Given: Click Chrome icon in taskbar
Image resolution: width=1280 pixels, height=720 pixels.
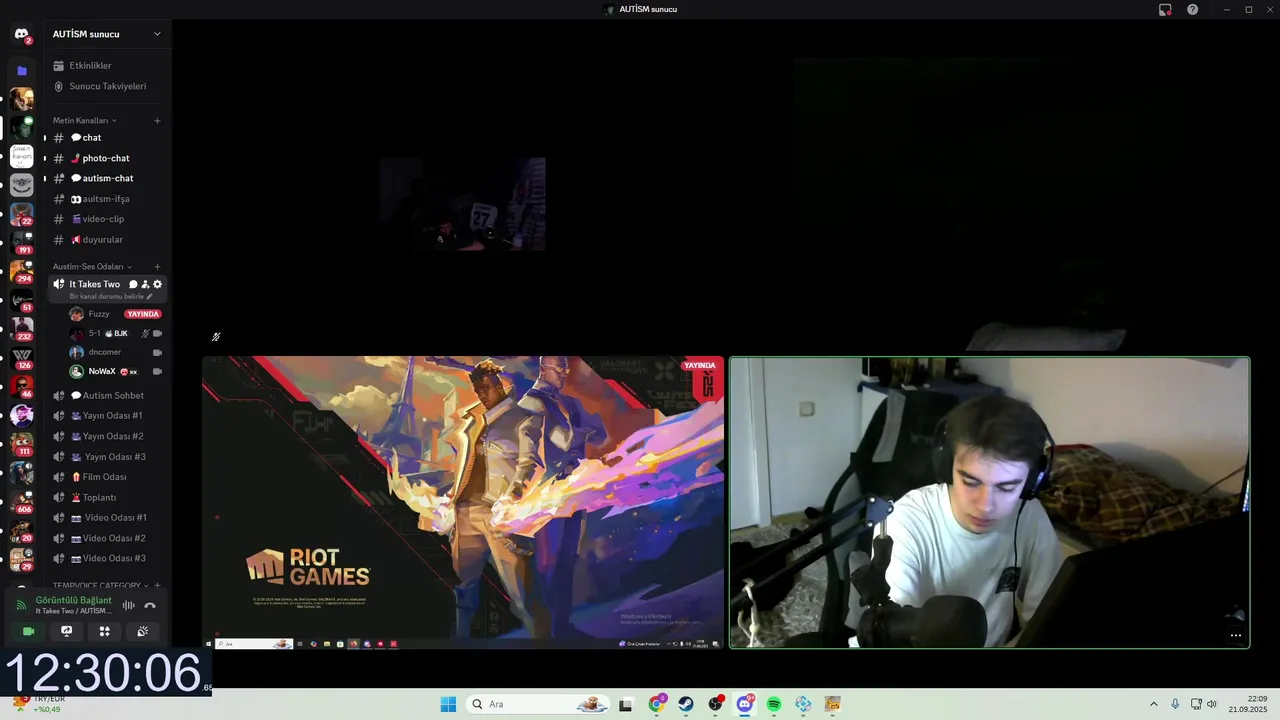Looking at the screenshot, I should tap(656, 704).
